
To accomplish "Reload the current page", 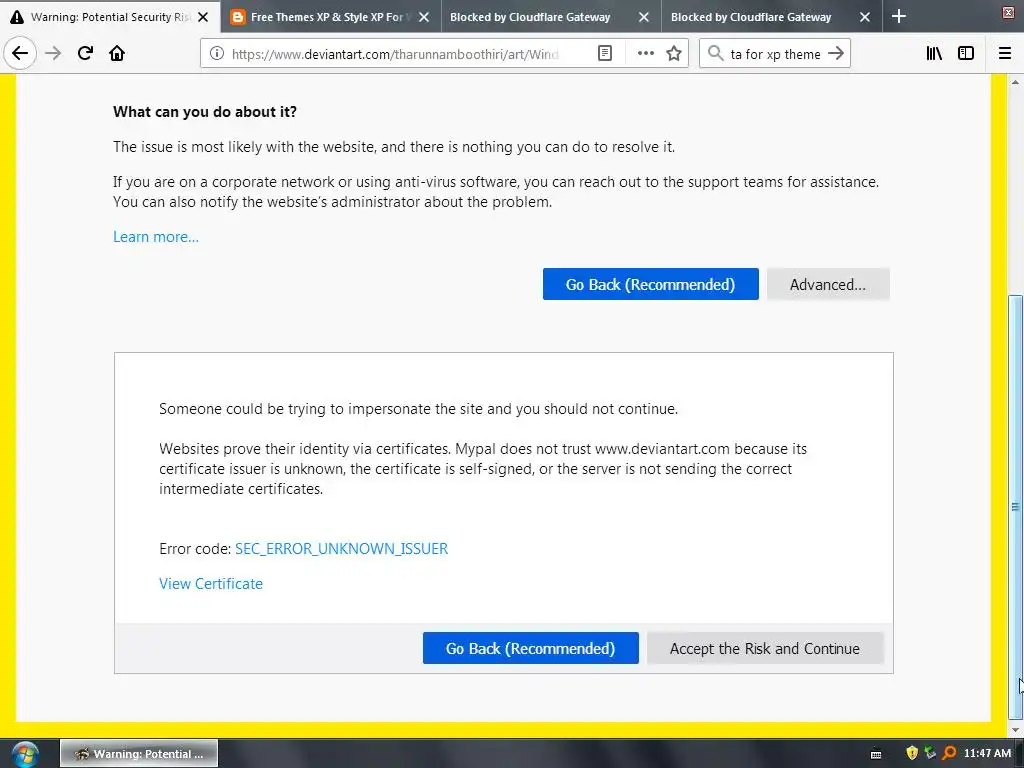I will coord(85,54).
